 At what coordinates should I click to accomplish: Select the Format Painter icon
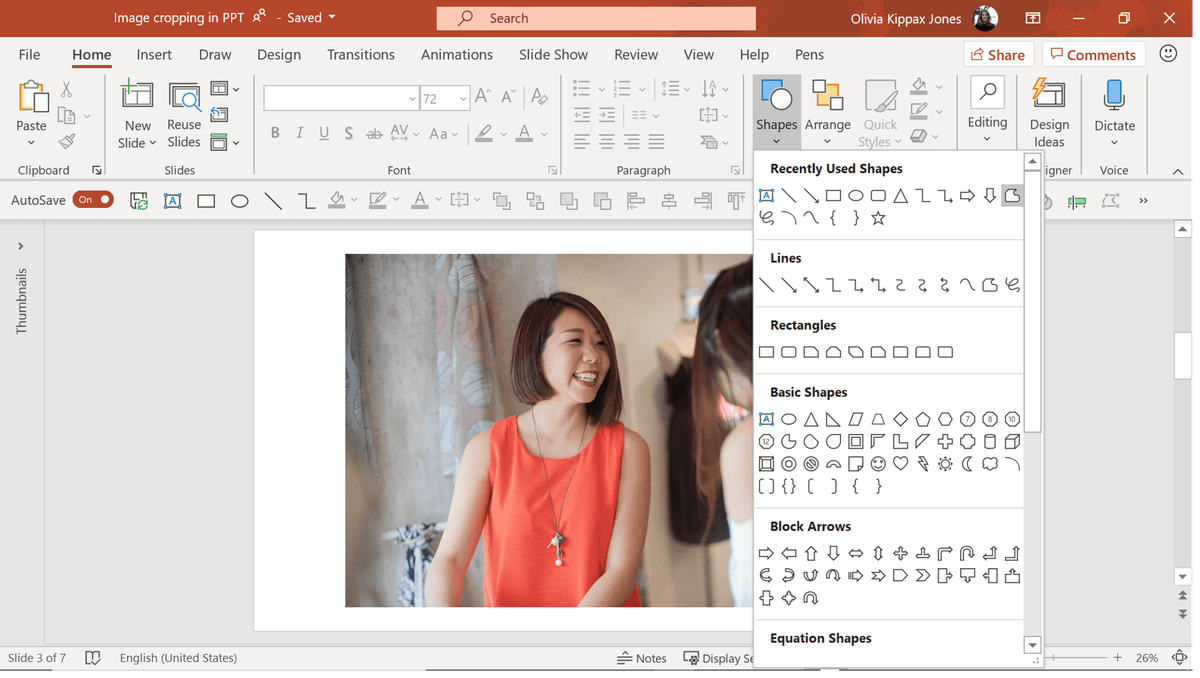(66, 141)
